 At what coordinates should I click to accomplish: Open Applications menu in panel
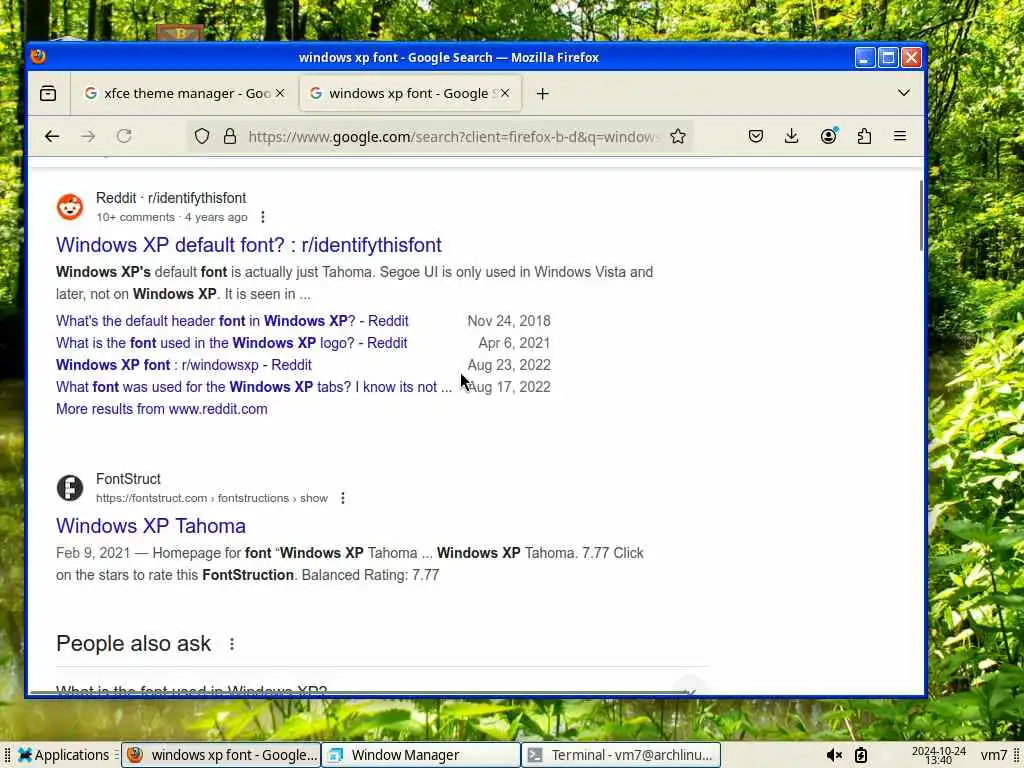63,755
